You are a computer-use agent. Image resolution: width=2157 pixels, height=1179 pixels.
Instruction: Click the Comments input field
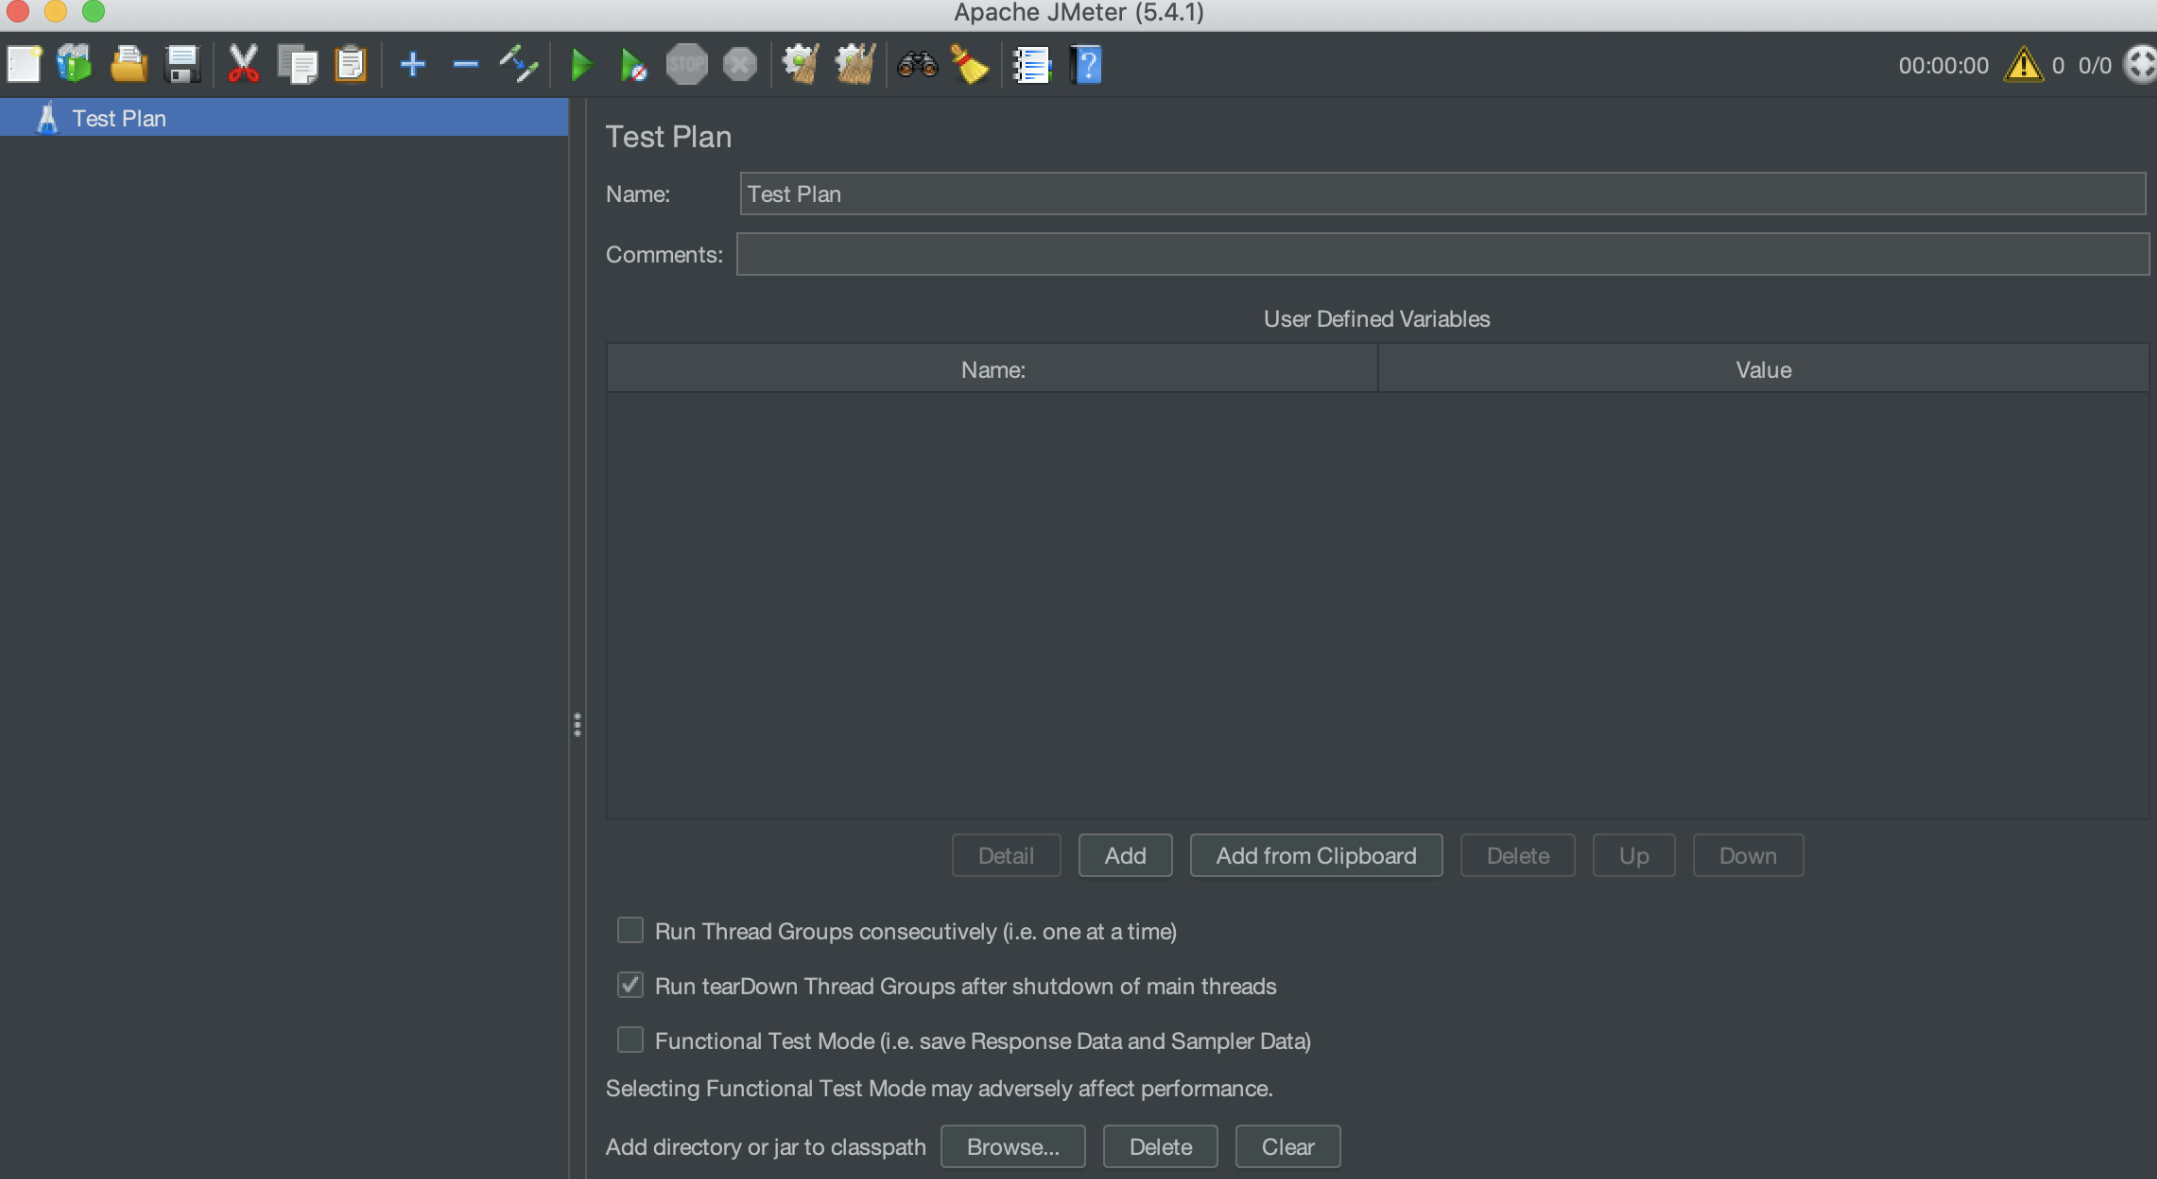point(1441,255)
